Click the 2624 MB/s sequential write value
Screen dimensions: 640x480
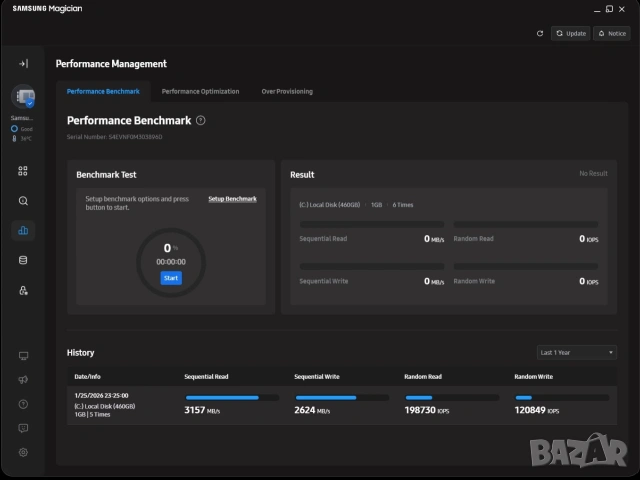(x=312, y=410)
